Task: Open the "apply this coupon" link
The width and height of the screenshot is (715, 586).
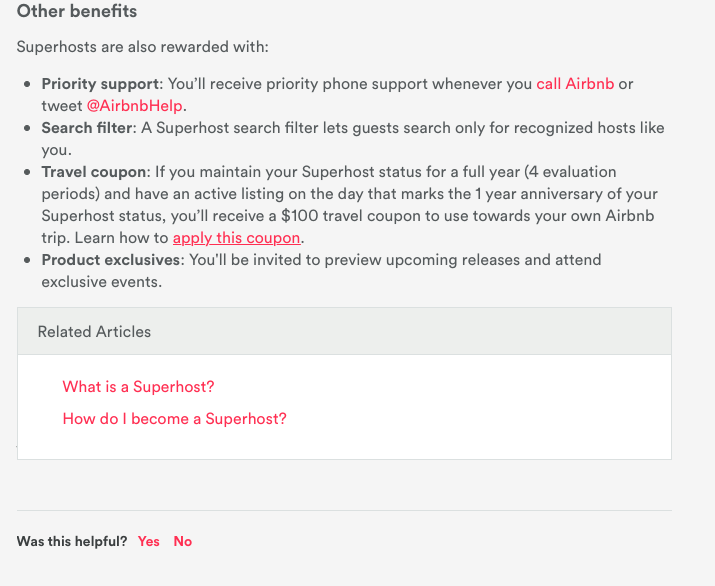Action: click(236, 238)
